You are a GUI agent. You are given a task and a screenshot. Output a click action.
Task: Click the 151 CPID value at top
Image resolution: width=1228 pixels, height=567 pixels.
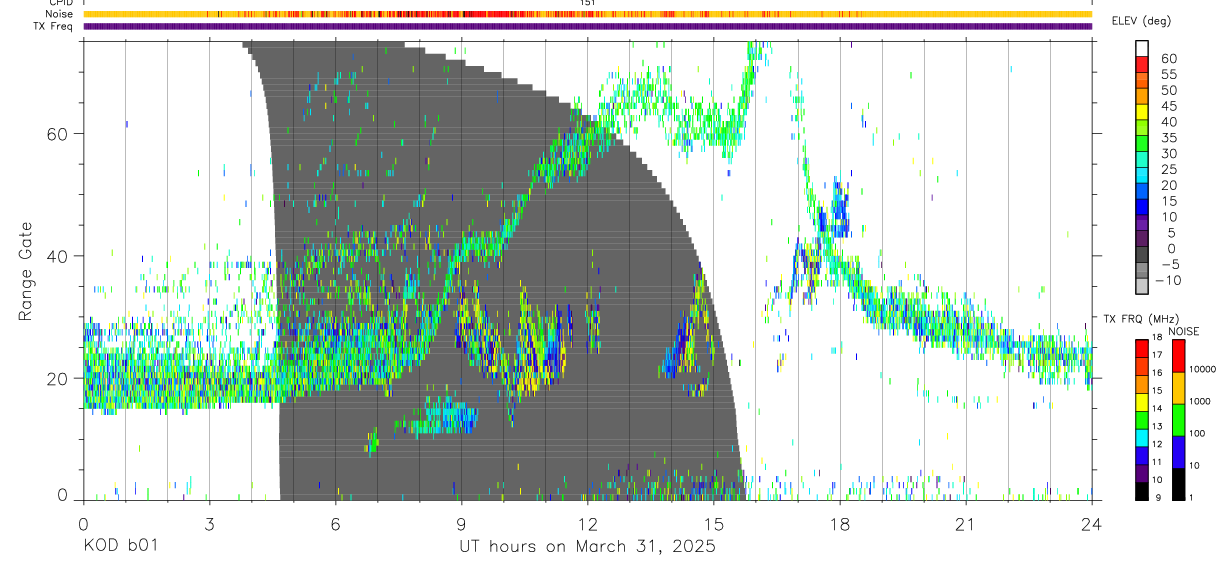coord(588,3)
